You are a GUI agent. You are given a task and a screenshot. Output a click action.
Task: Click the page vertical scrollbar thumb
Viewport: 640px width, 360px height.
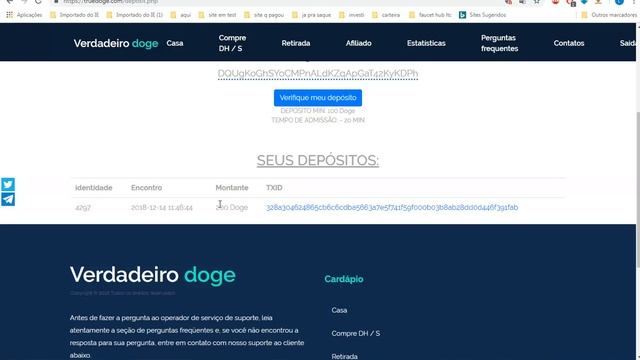pyautogui.click(x=638, y=190)
